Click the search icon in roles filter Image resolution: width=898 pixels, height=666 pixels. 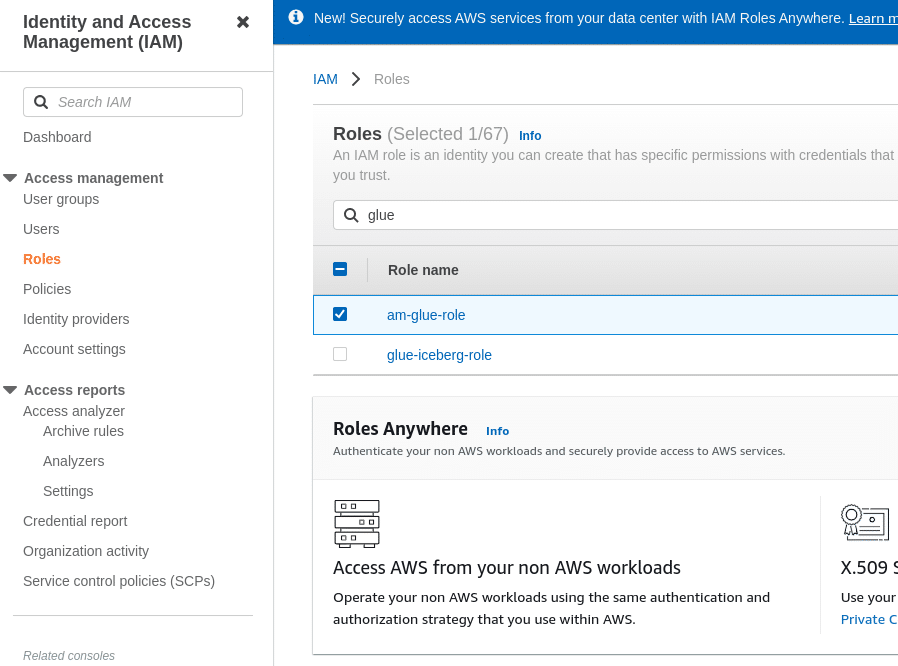351,215
